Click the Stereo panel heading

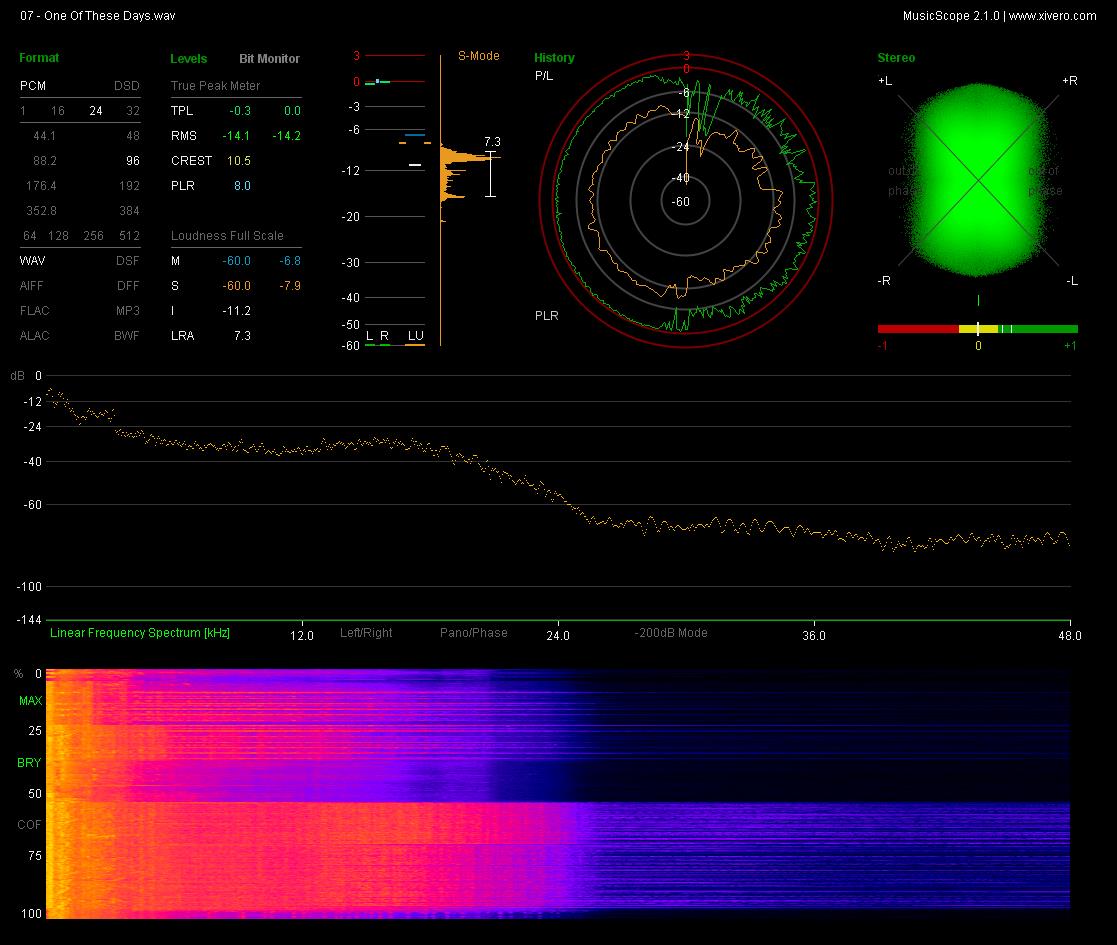[x=896, y=58]
